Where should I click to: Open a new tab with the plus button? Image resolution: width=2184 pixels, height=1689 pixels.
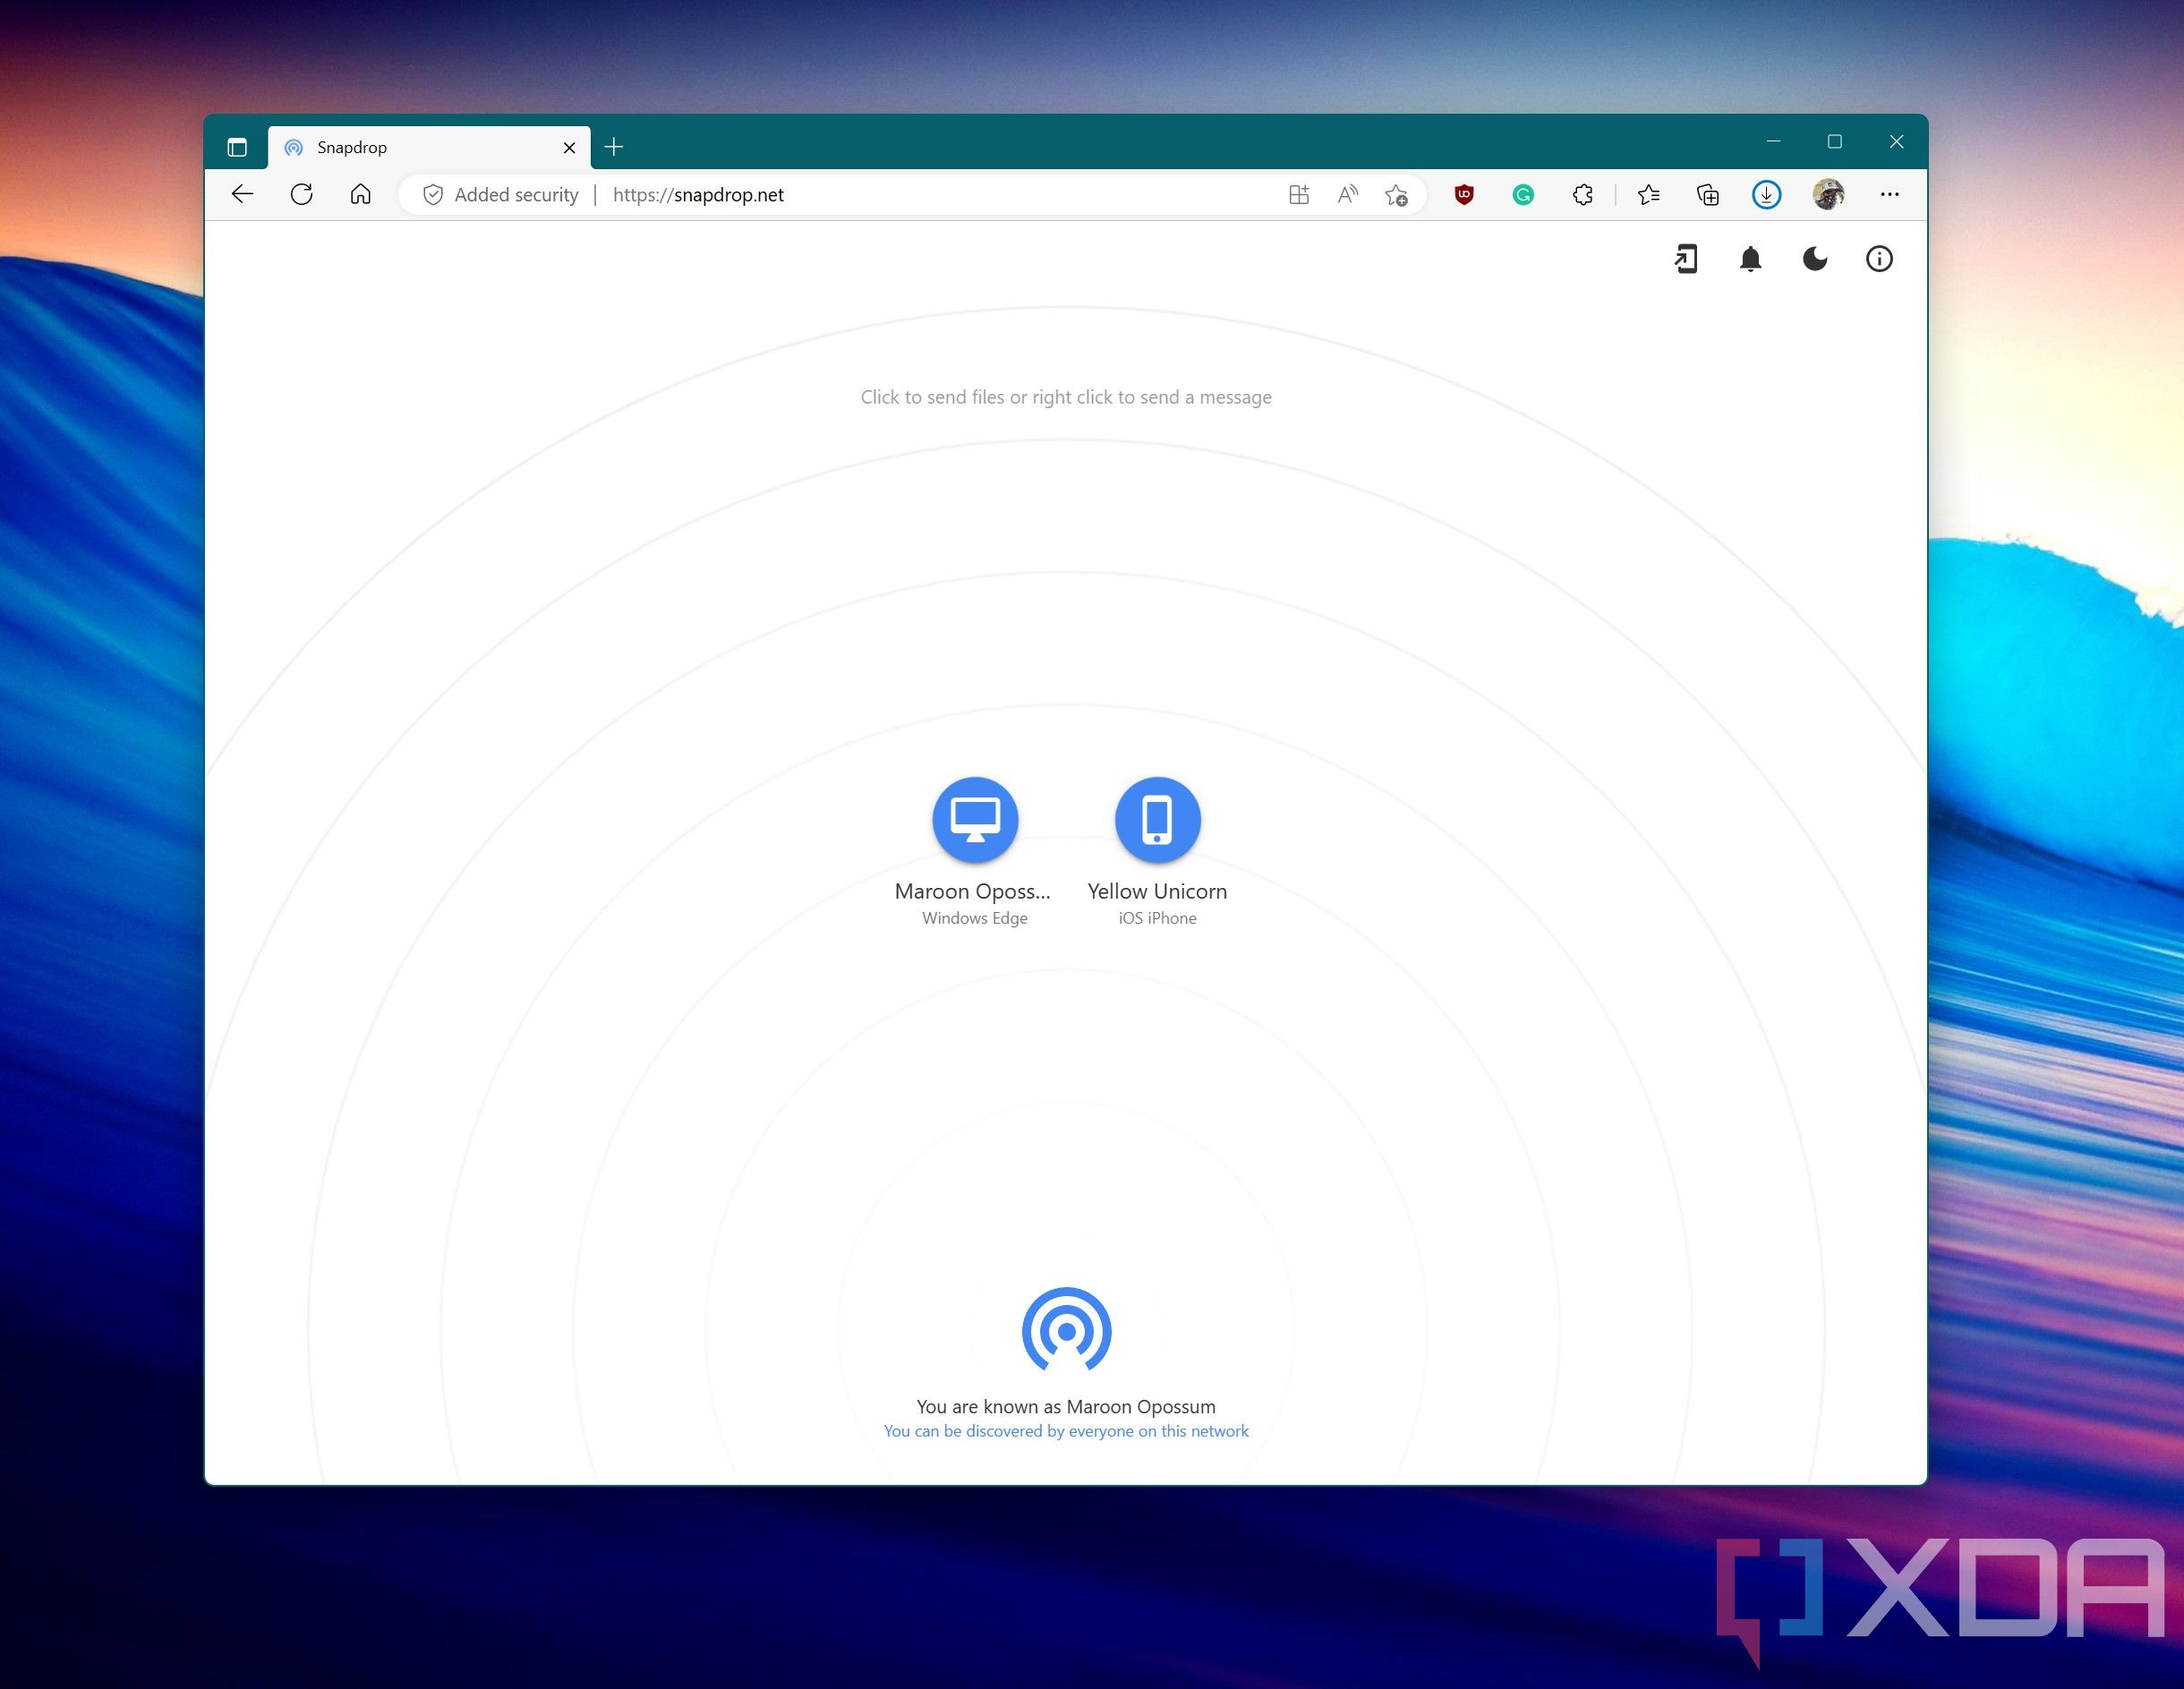tap(614, 148)
